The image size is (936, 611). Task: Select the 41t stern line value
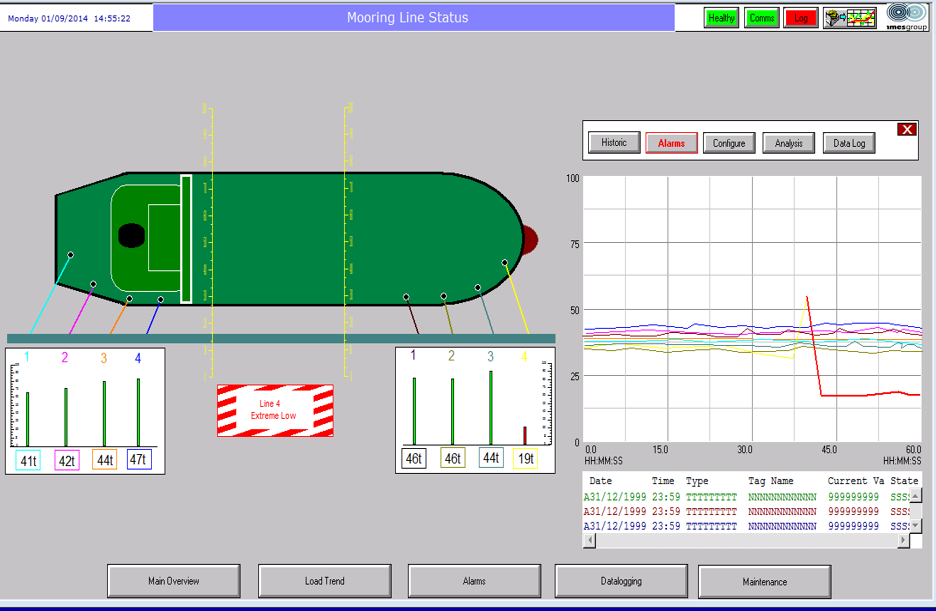tap(28, 461)
